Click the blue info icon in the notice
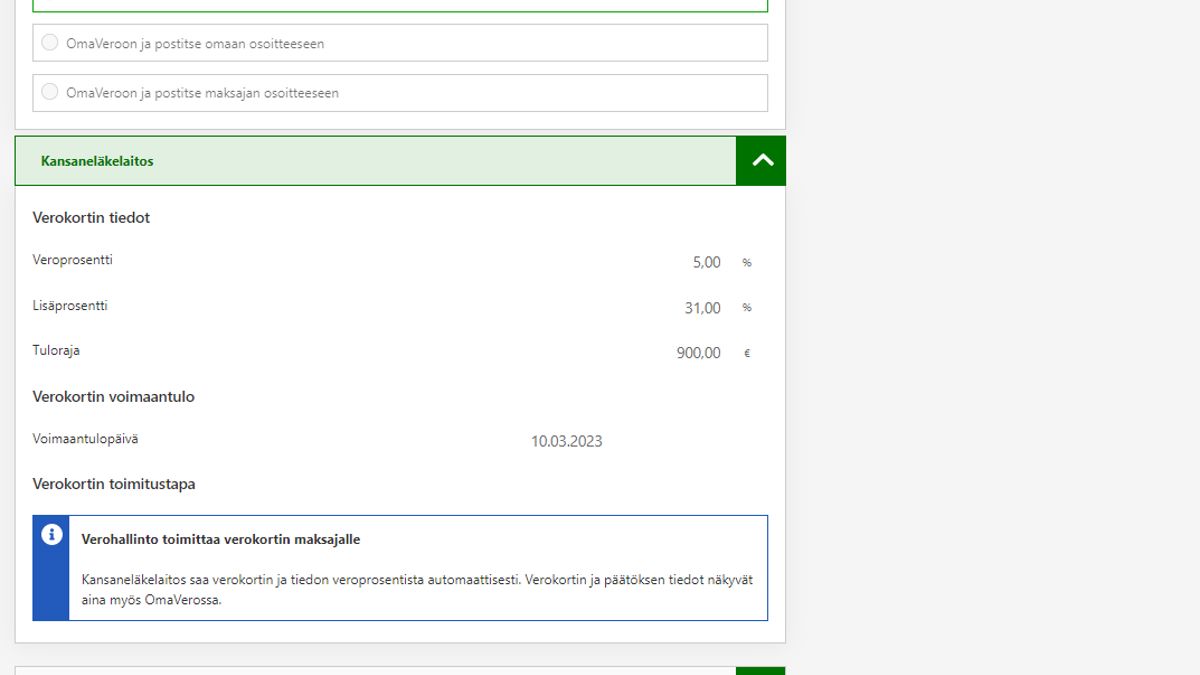 pyautogui.click(x=52, y=535)
